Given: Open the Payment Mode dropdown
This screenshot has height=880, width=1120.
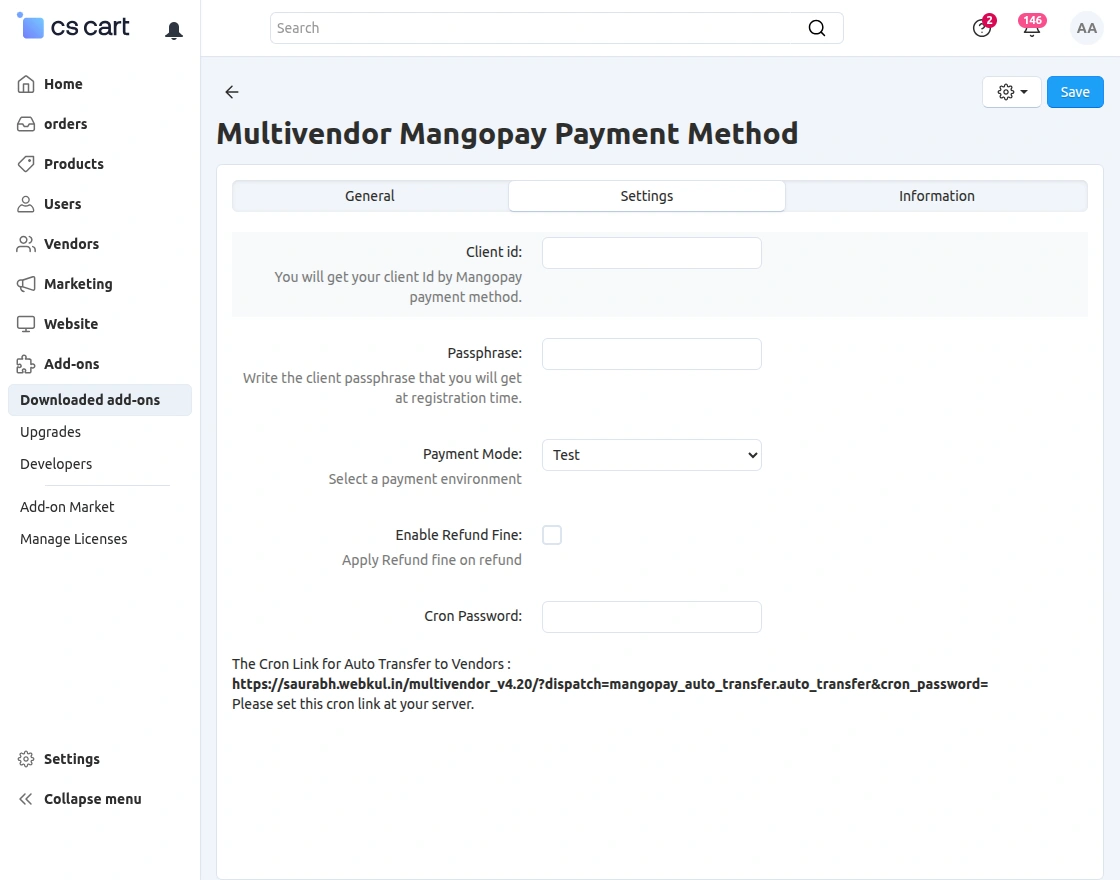Looking at the screenshot, I should click(x=651, y=455).
